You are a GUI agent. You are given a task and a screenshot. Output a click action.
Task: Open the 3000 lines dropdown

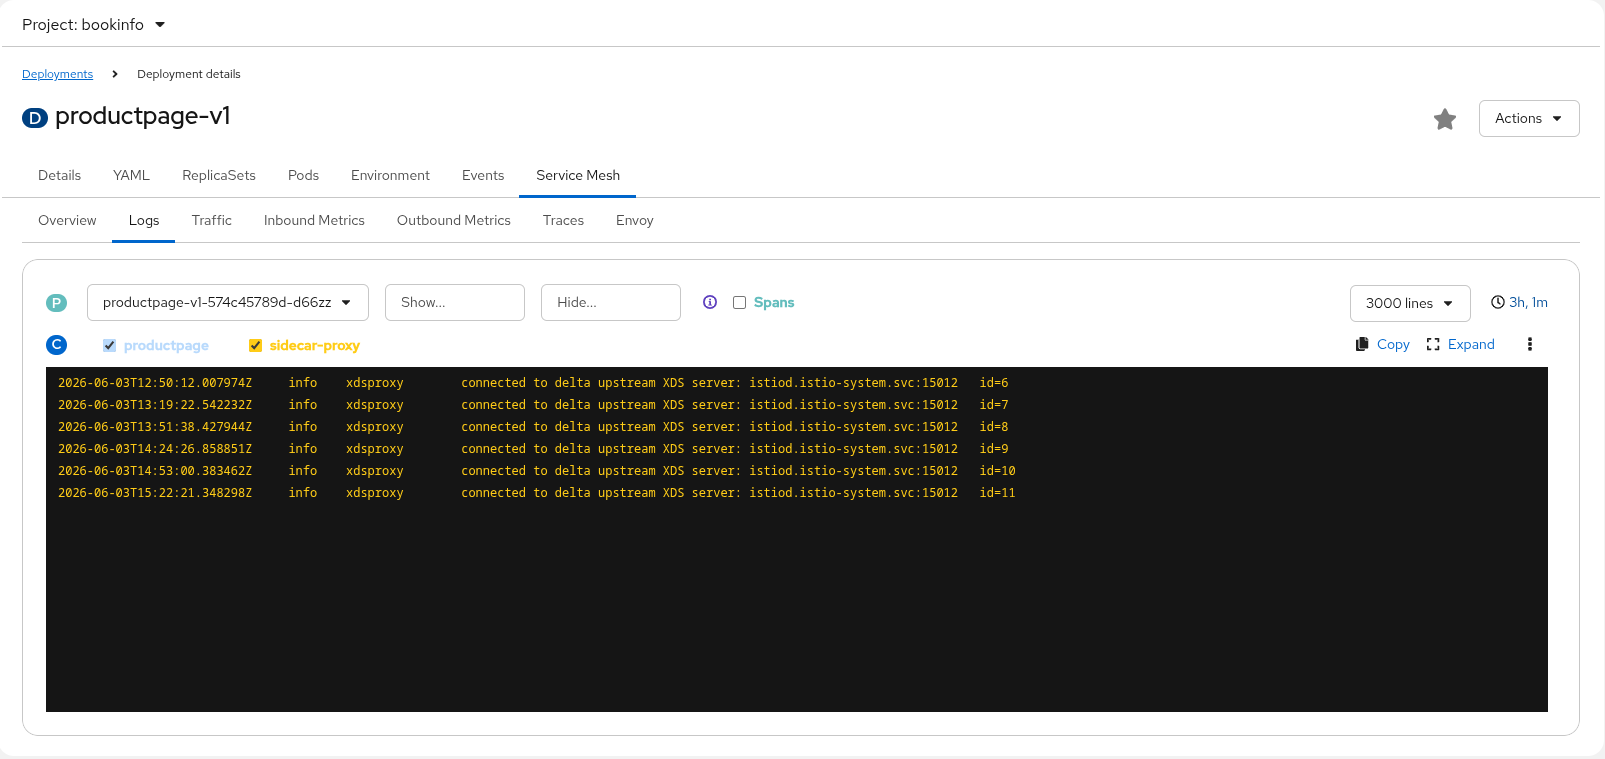click(1410, 303)
